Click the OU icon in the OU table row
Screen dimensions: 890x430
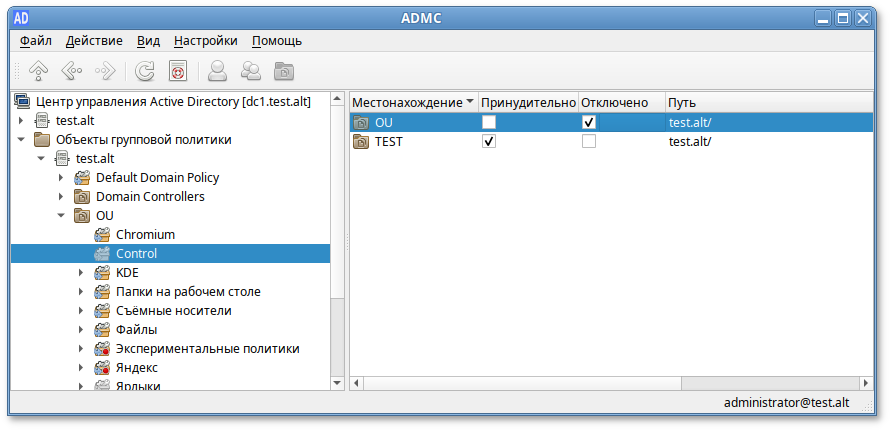(x=361, y=122)
